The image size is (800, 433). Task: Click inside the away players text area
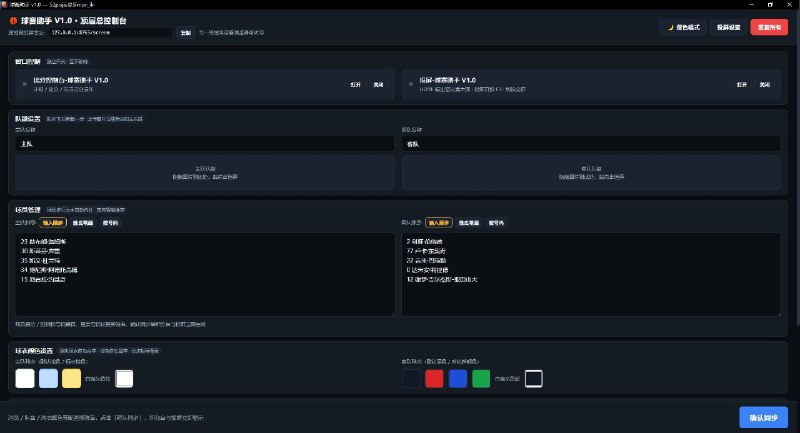(591, 274)
